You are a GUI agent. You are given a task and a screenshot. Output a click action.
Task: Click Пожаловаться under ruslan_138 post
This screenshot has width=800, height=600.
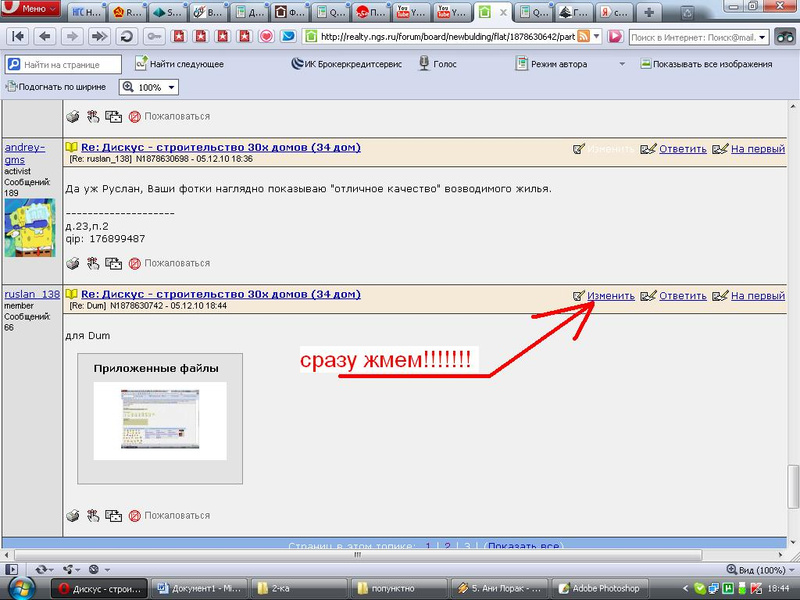pos(177,516)
